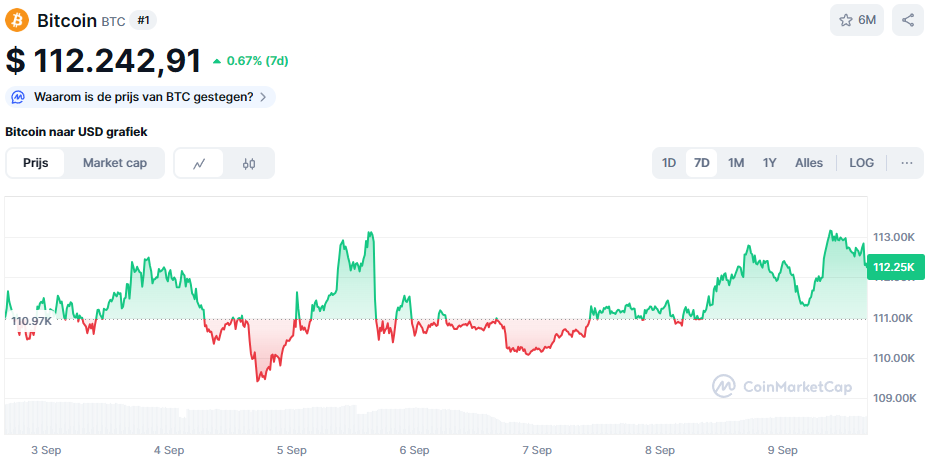
Task: Click the 5 Sep date label
Action: tap(292, 450)
